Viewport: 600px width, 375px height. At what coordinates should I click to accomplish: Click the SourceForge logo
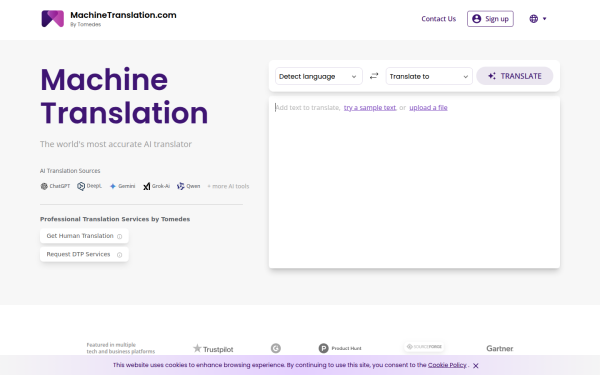pyautogui.click(x=424, y=347)
